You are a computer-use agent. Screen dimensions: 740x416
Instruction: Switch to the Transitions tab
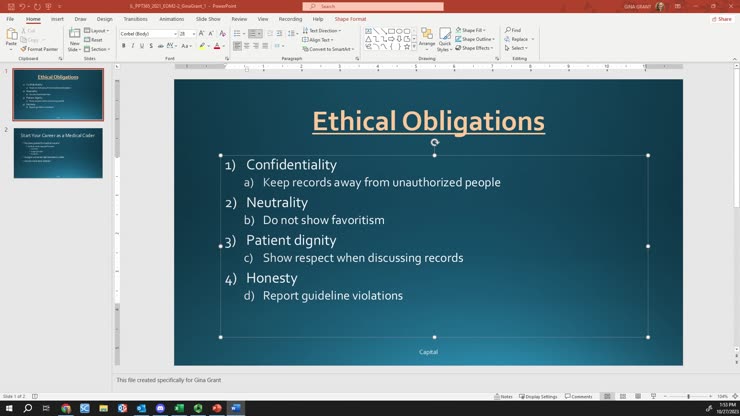(x=135, y=19)
